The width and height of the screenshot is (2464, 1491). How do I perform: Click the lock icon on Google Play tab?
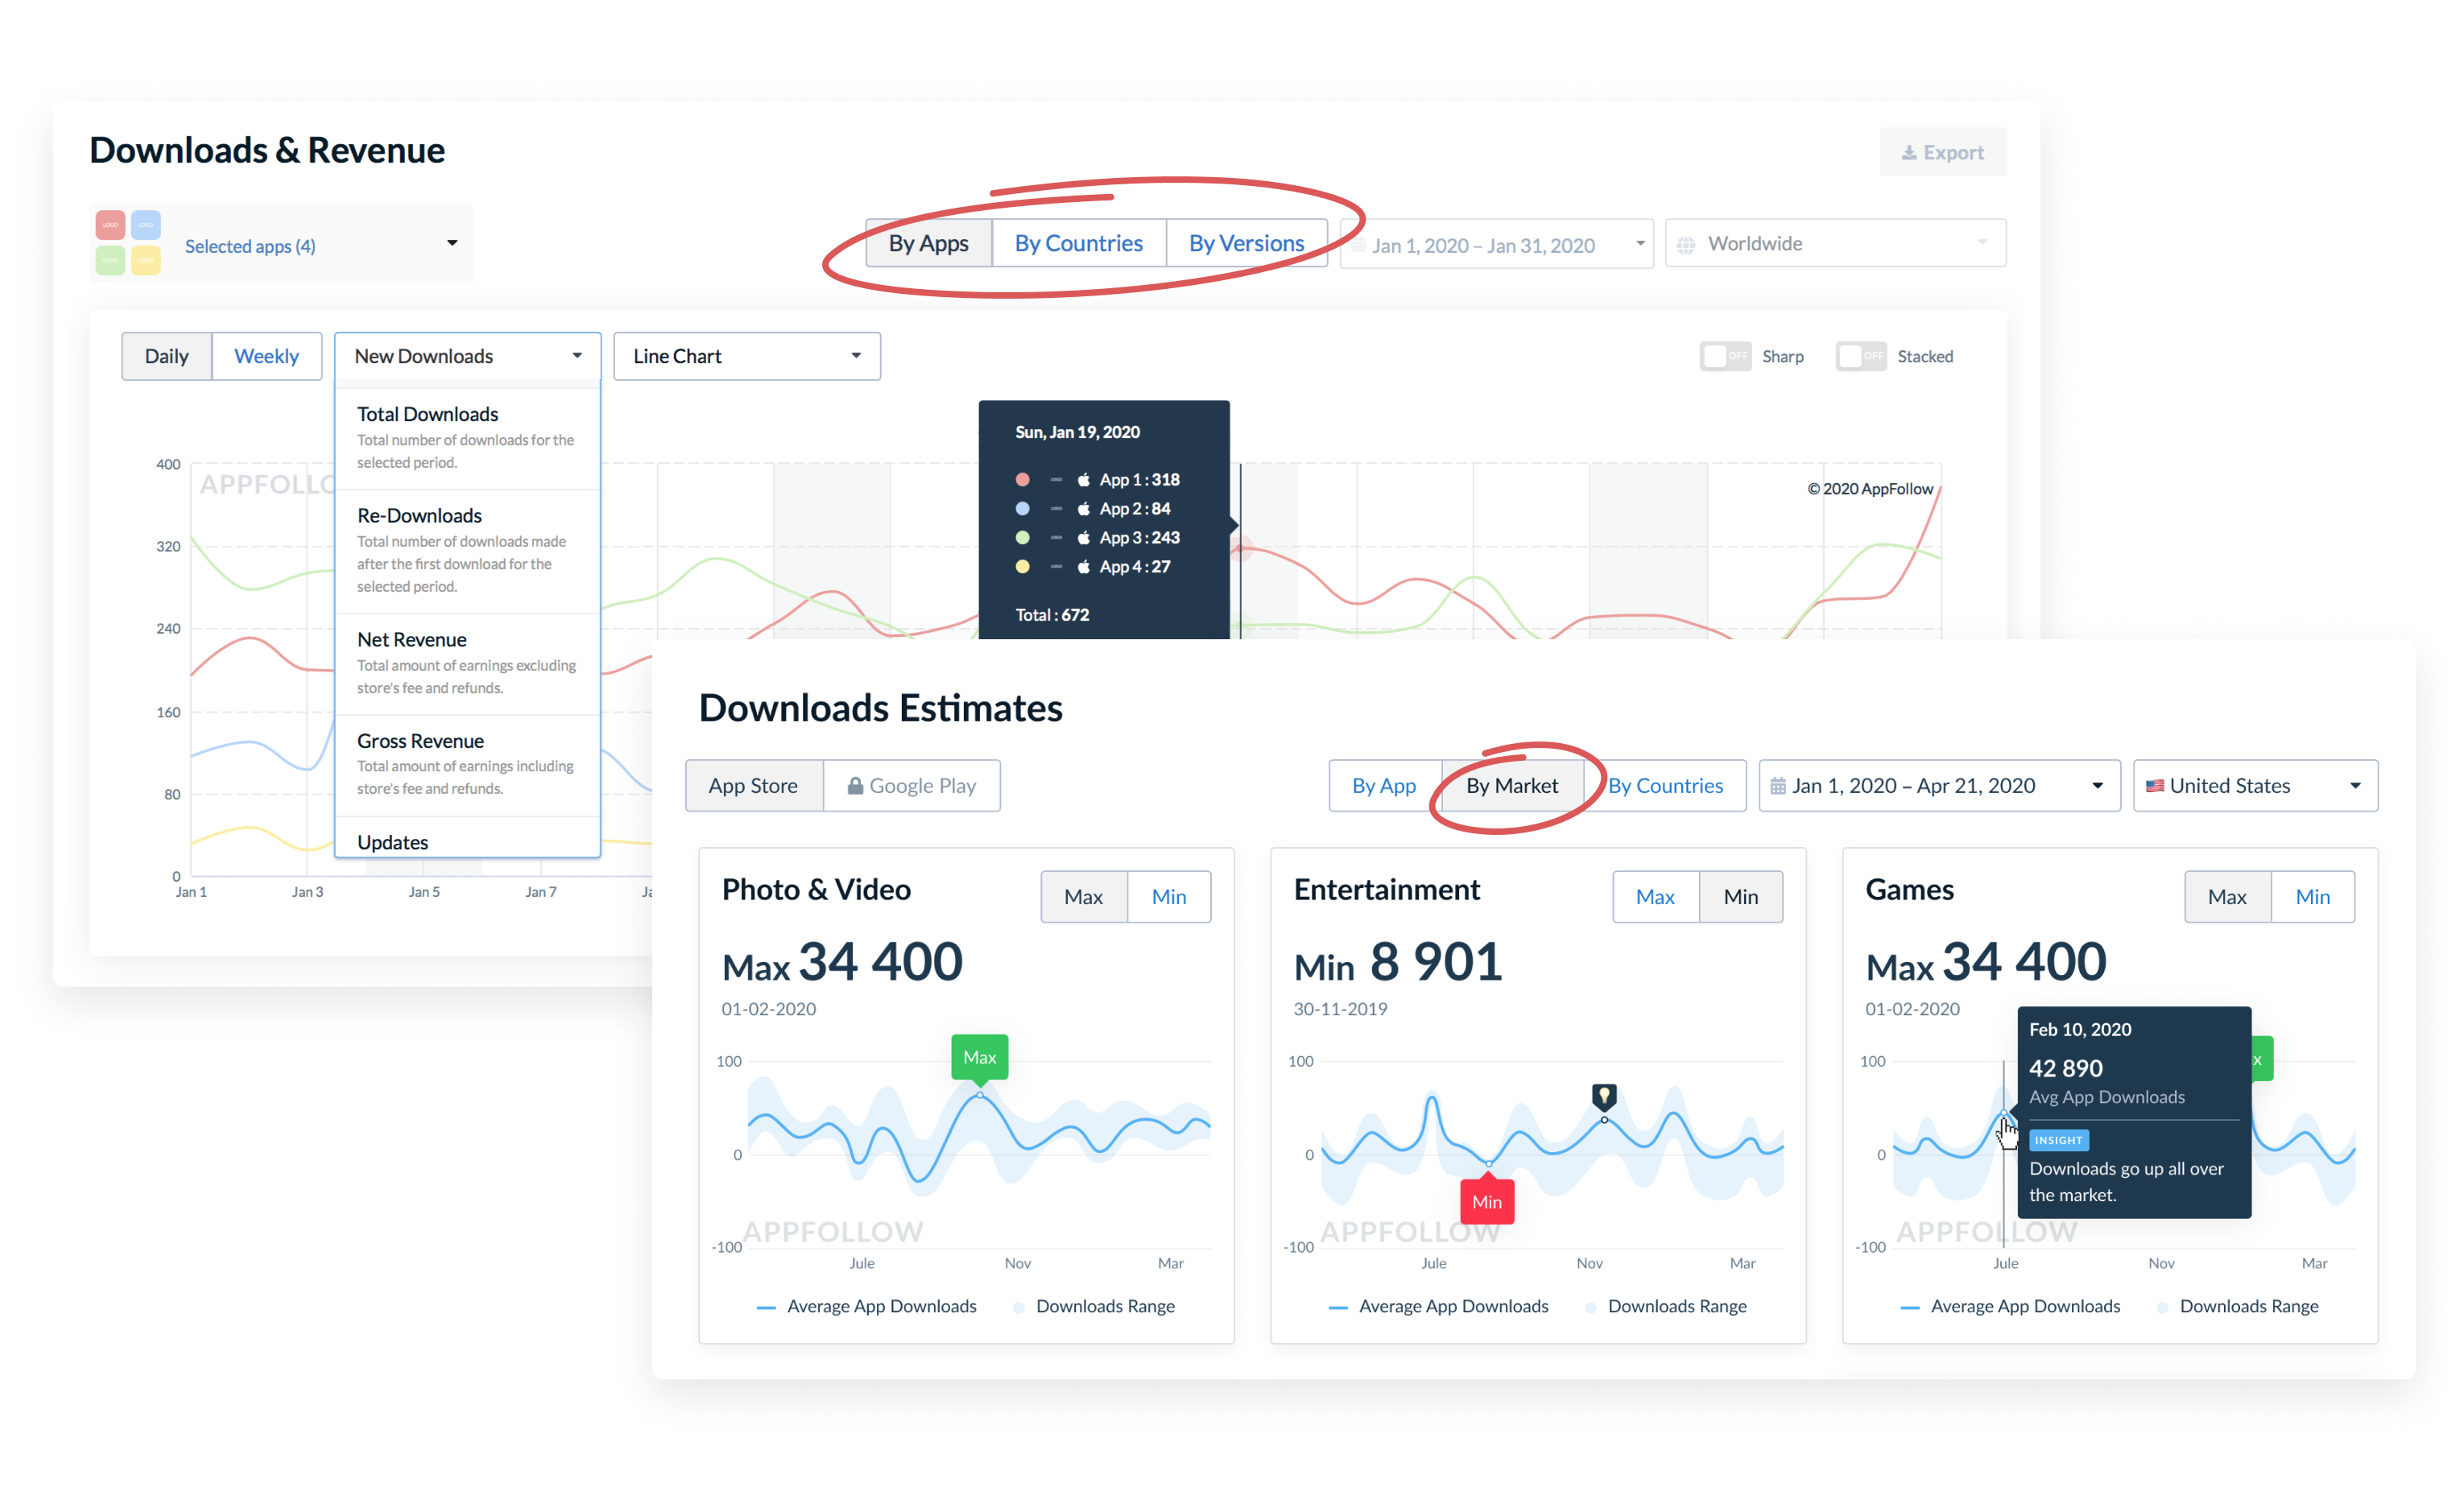pyautogui.click(x=855, y=786)
